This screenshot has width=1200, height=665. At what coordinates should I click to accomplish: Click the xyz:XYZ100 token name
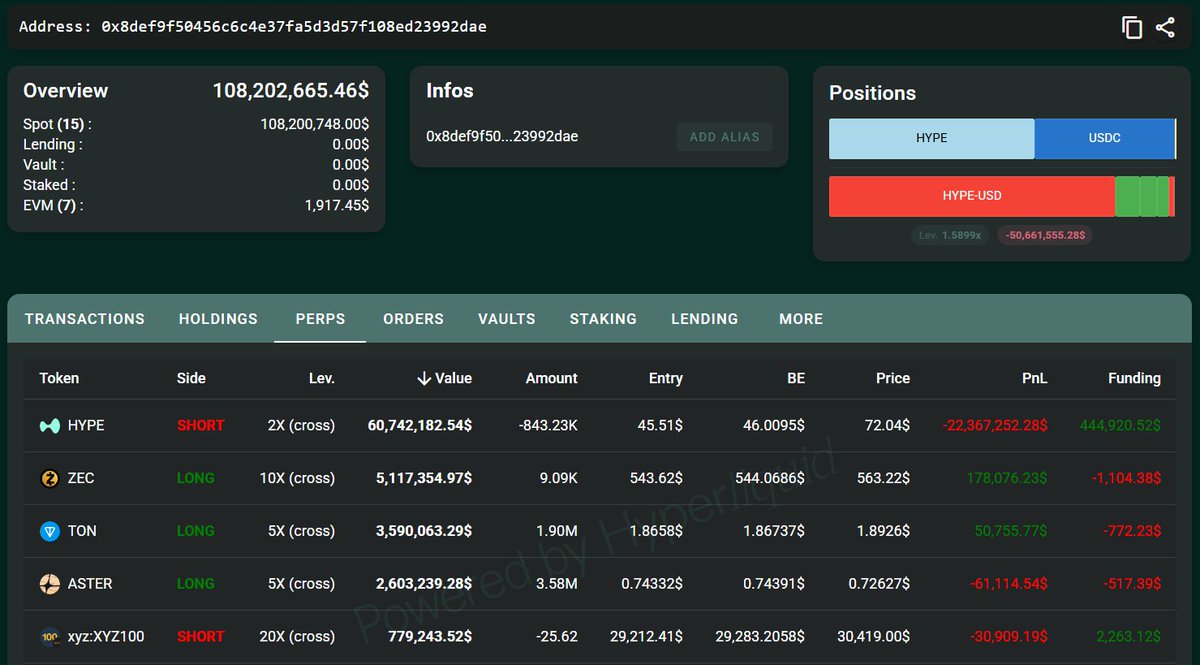coord(106,637)
